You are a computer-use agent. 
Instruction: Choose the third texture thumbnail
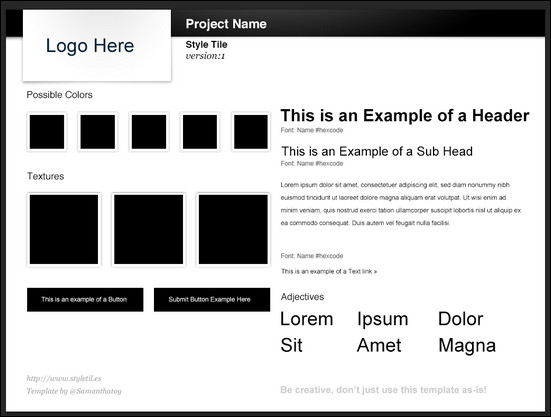click(x=233, y=229)
